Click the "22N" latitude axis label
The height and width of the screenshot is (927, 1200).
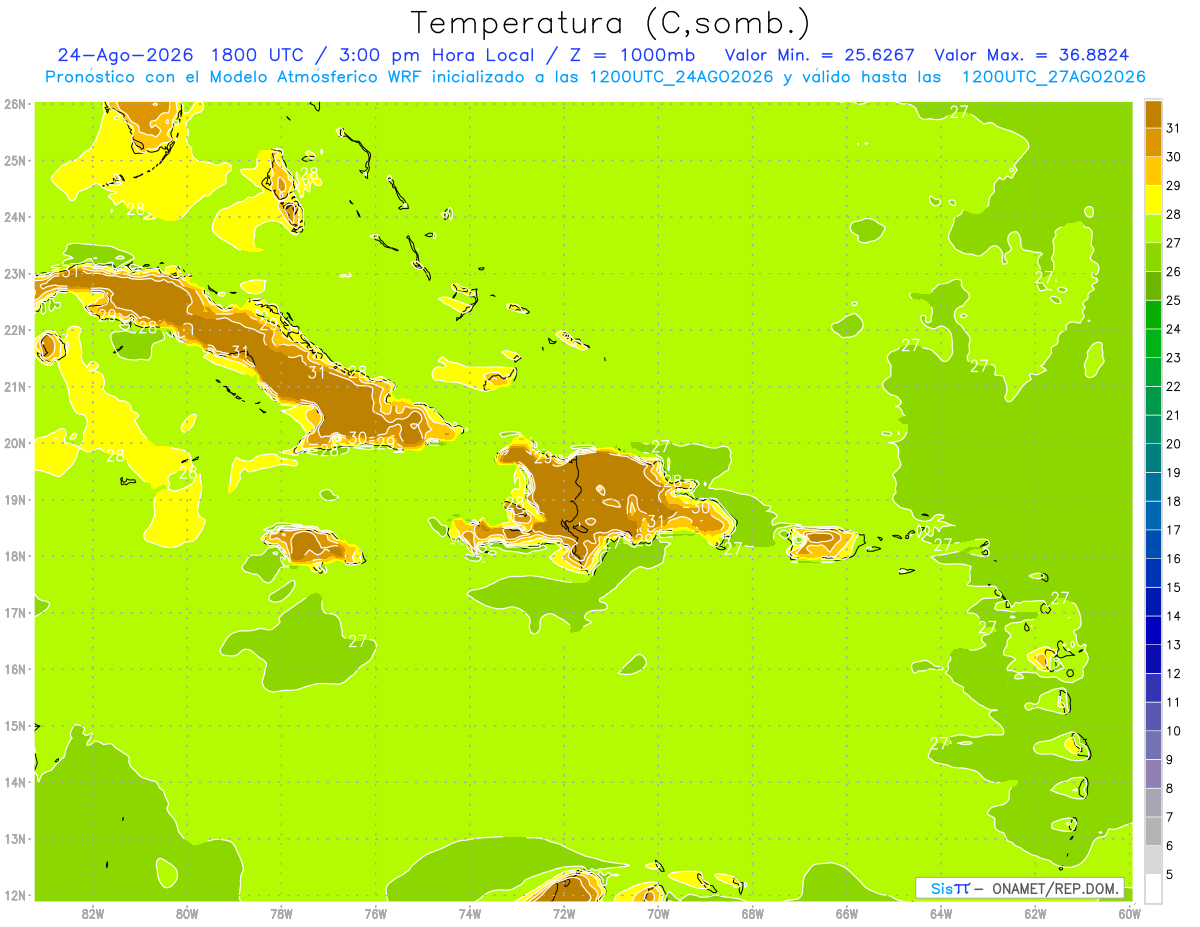point(15,330)
